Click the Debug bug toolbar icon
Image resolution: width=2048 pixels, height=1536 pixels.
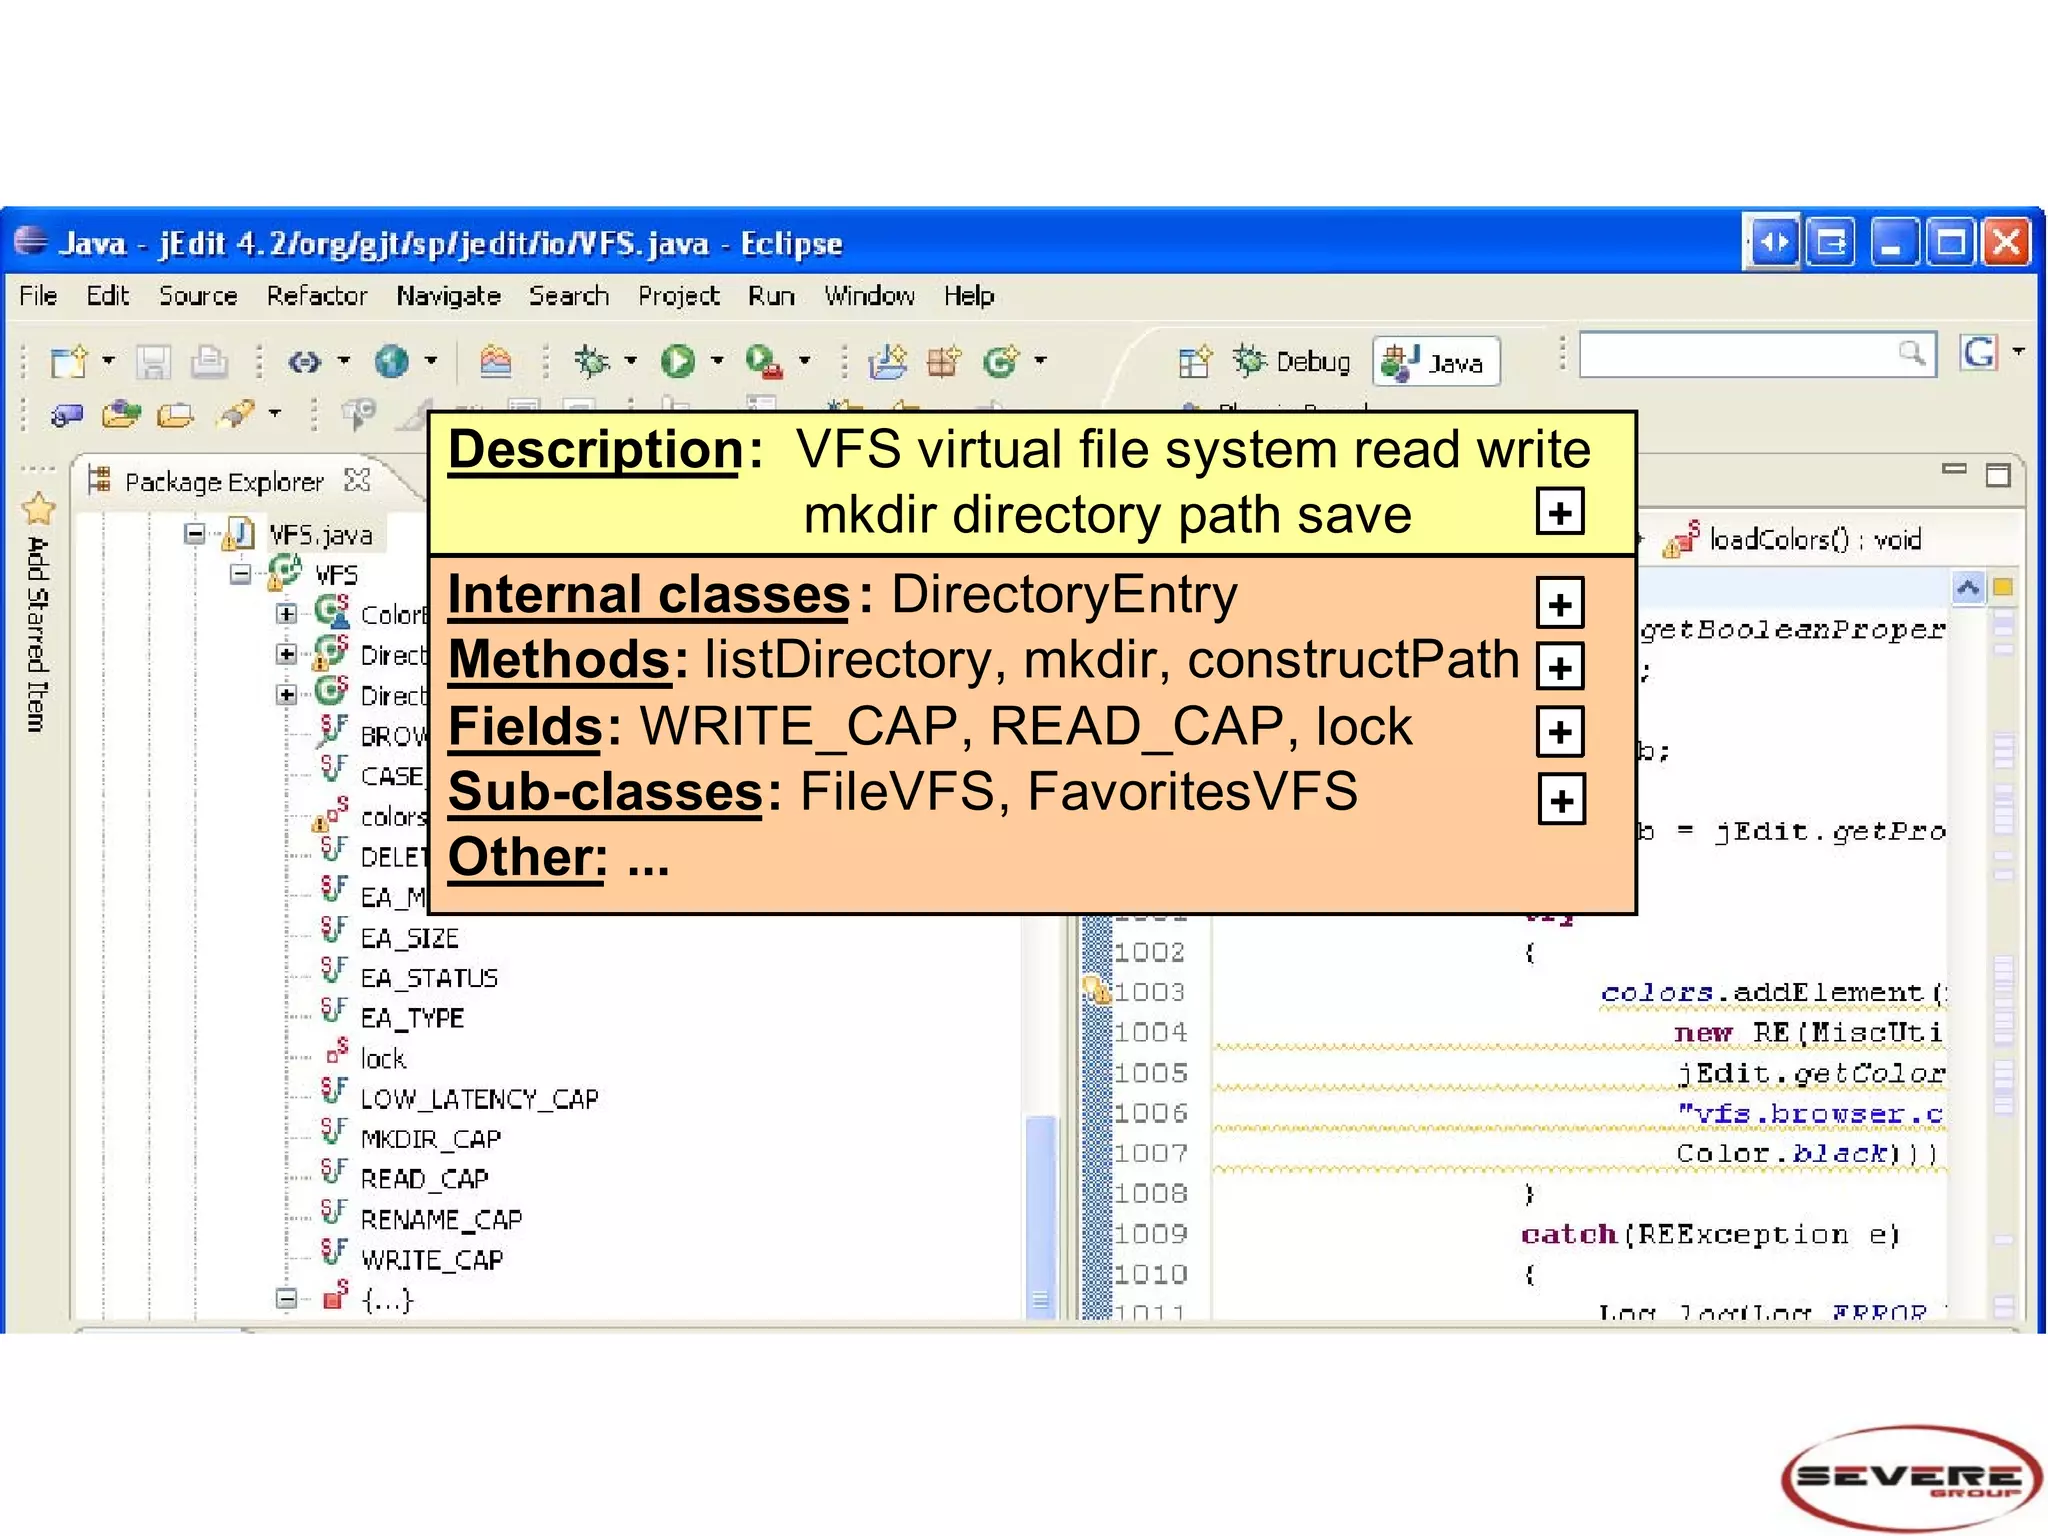591,361
